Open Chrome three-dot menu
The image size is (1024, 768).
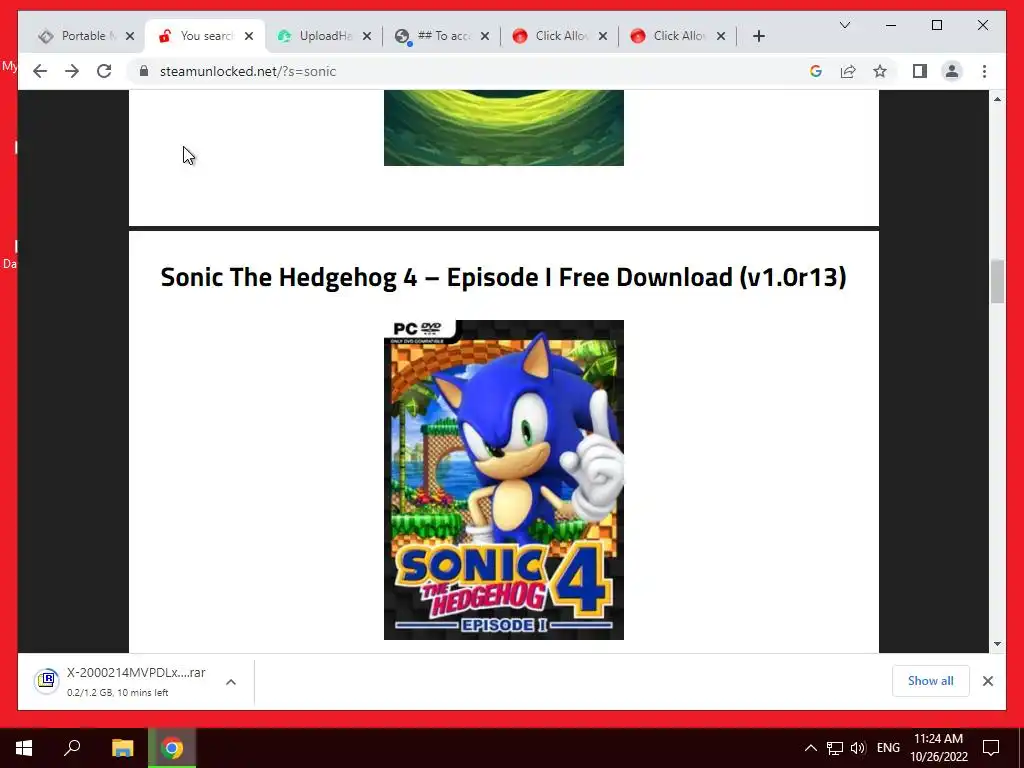(984, 71)
